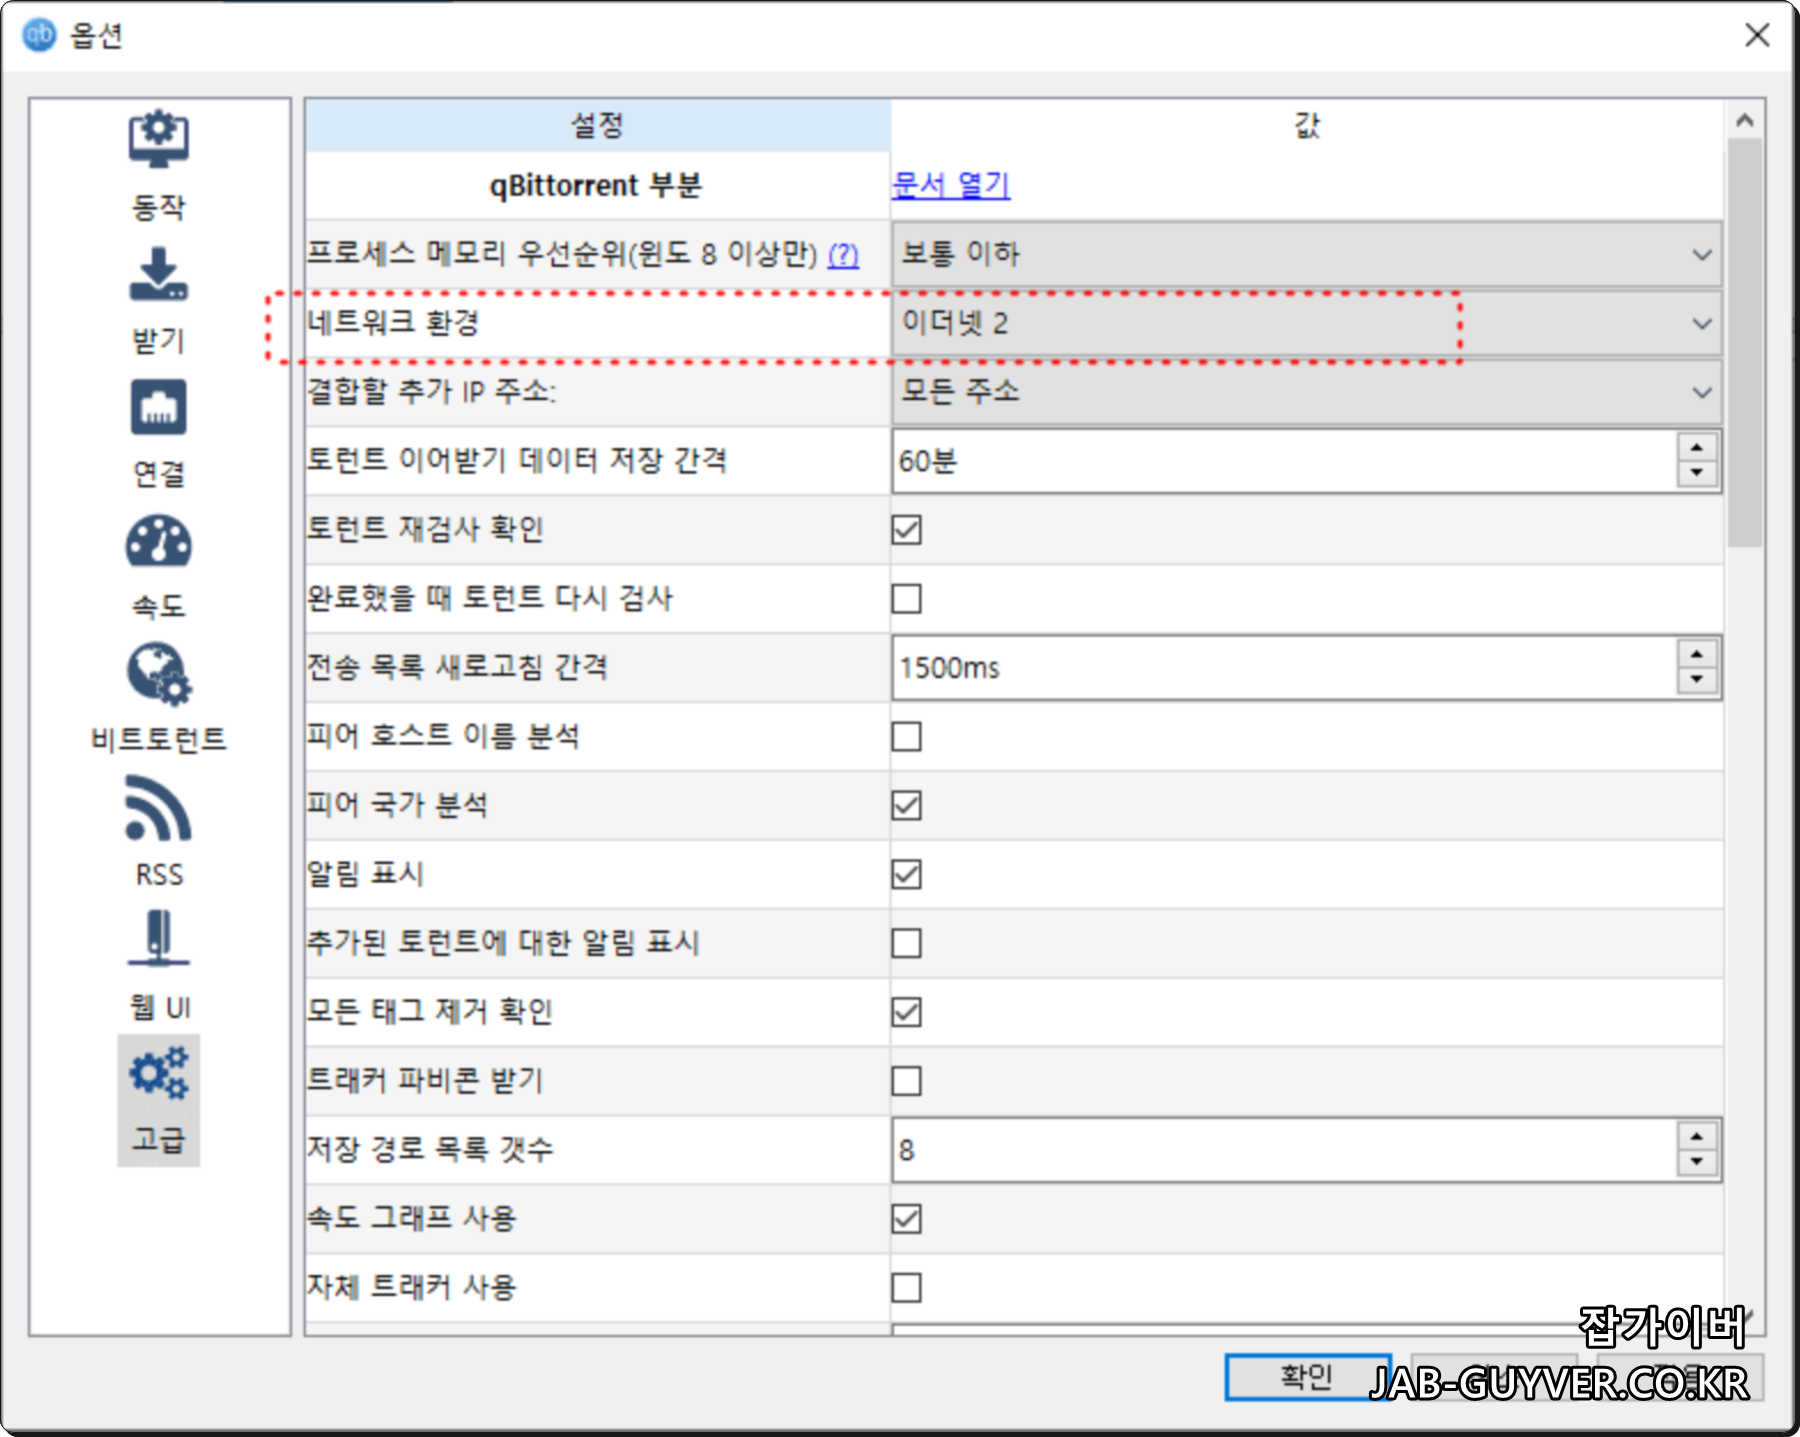Select the 토런트 이어받기 데이터 저장 간격 label
Image resolution: width=1800 pixels, height=1437 pixels.
[516, 460]
